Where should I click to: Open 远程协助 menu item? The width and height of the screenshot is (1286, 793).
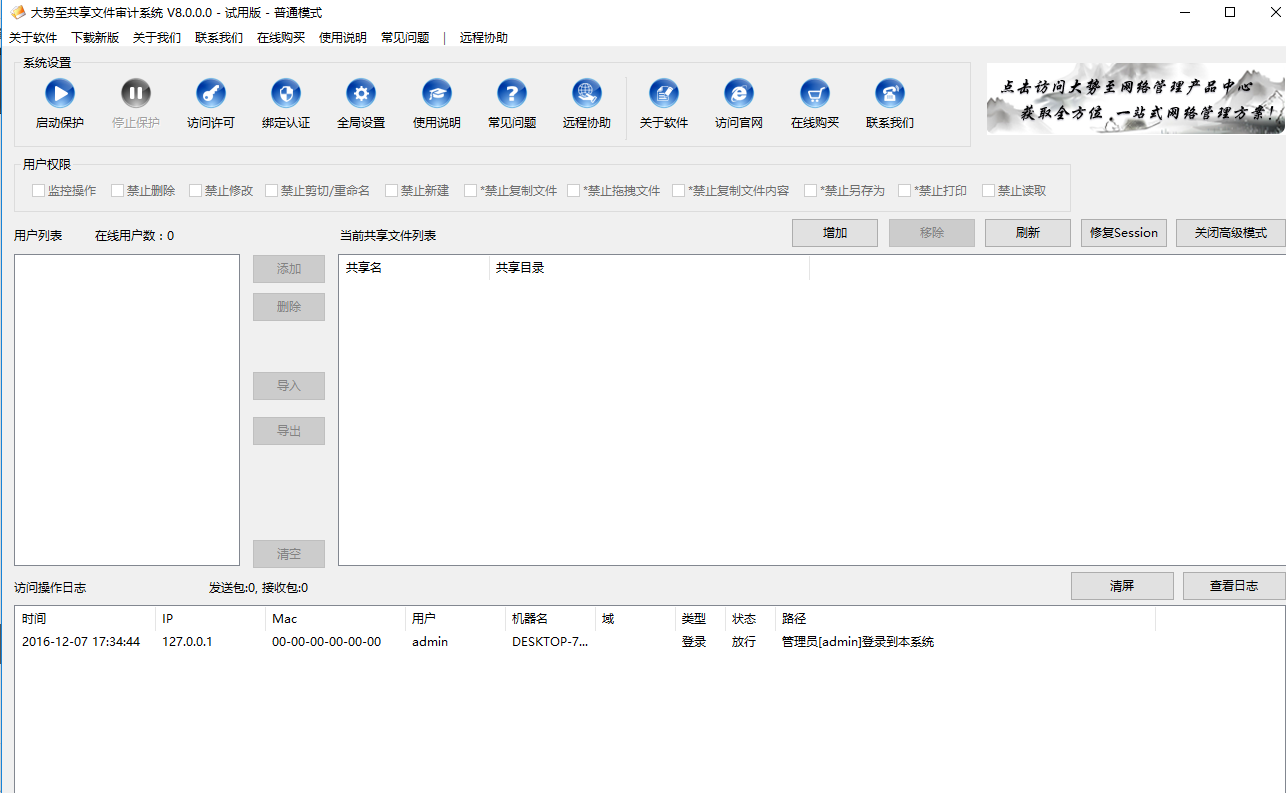pos(484,38)
